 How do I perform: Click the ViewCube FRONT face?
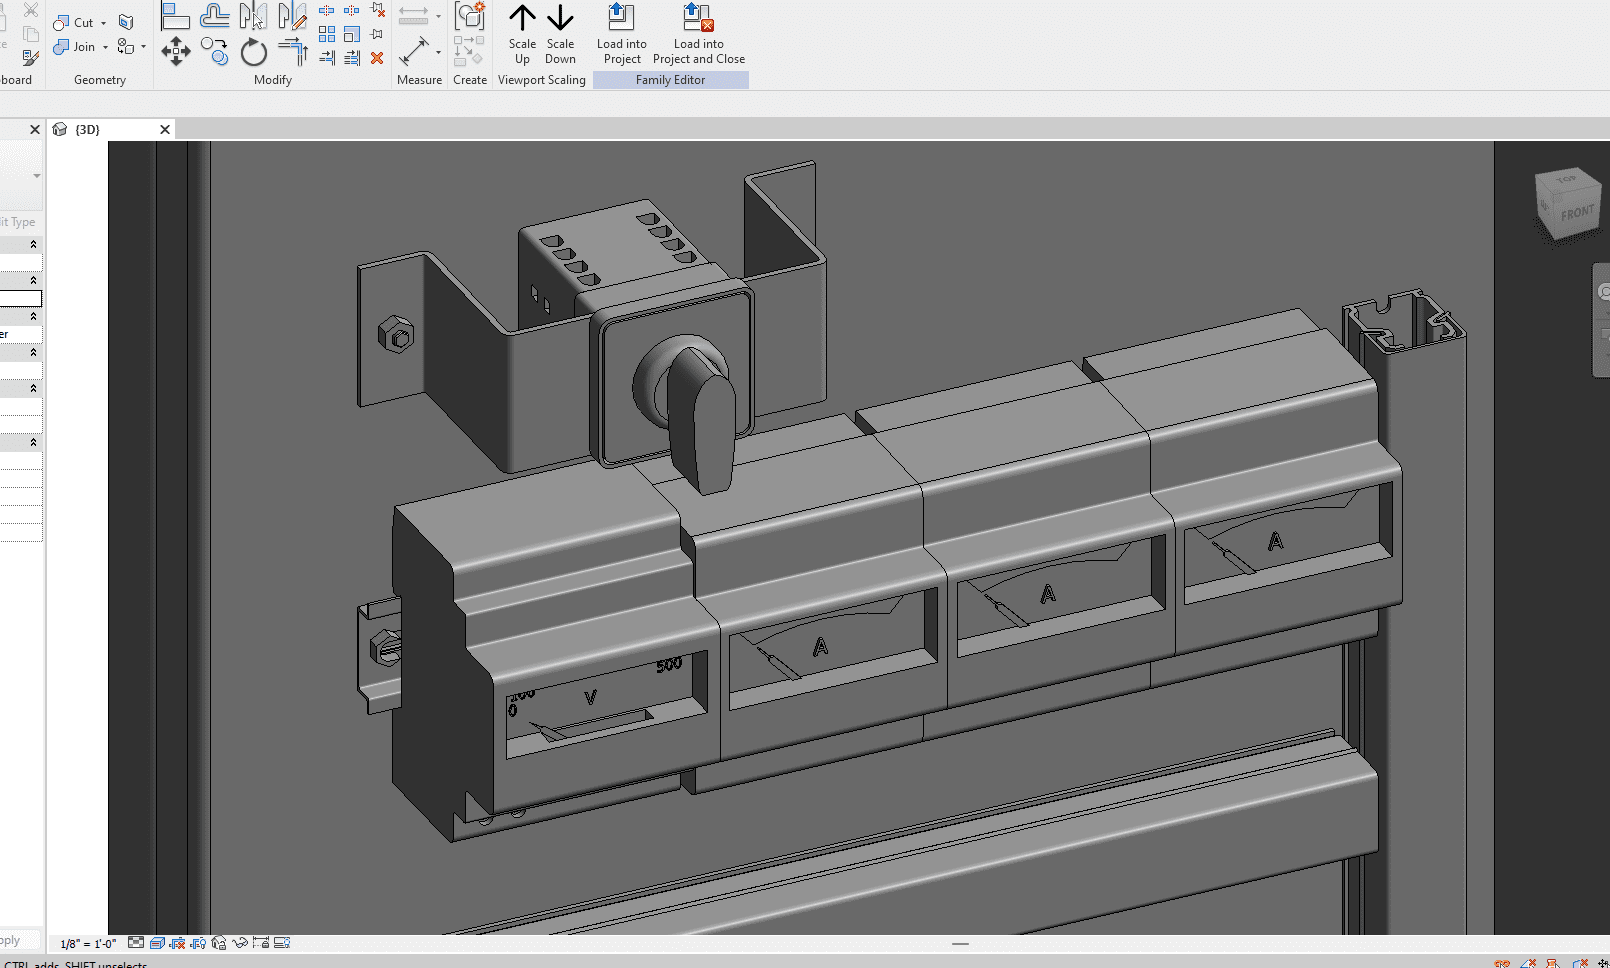[x=1576, y=213]
